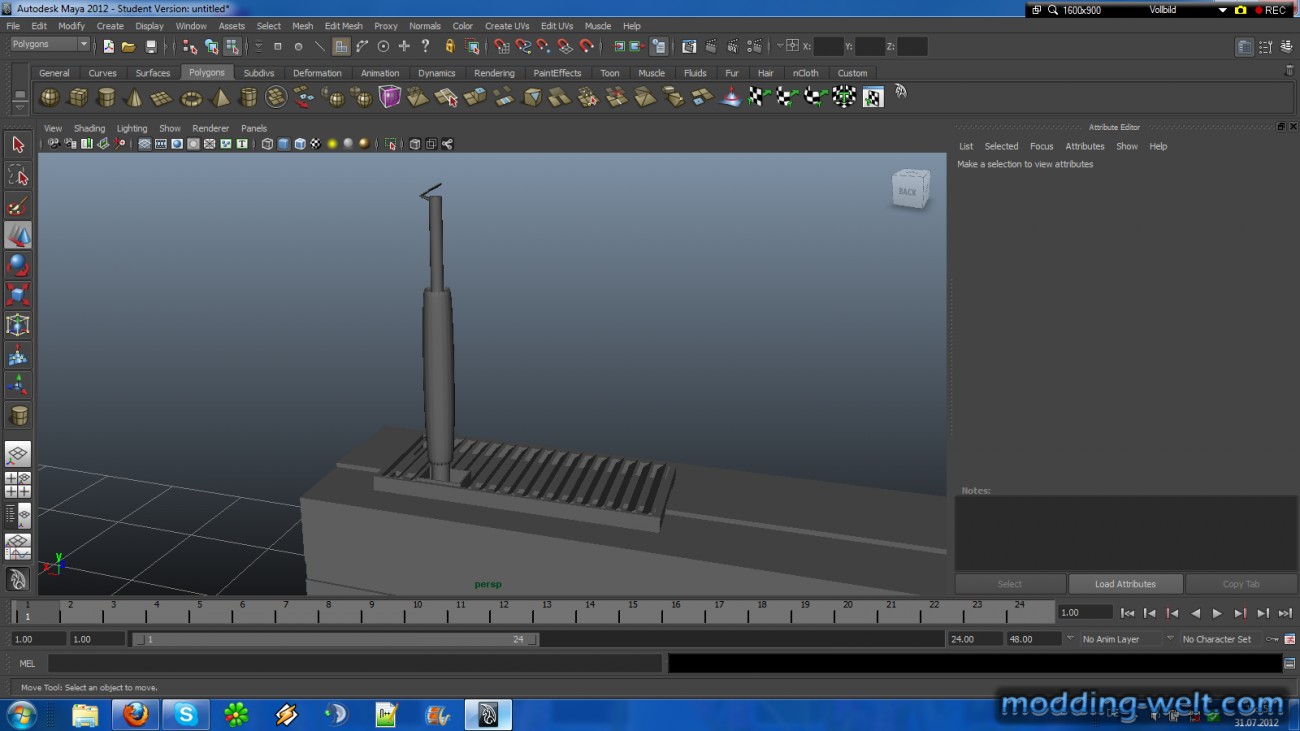Image resolution: width=1300 pixels, height=731 pixels.
Task: Create a polygon Torus from shelf
Action: [190, 97]
